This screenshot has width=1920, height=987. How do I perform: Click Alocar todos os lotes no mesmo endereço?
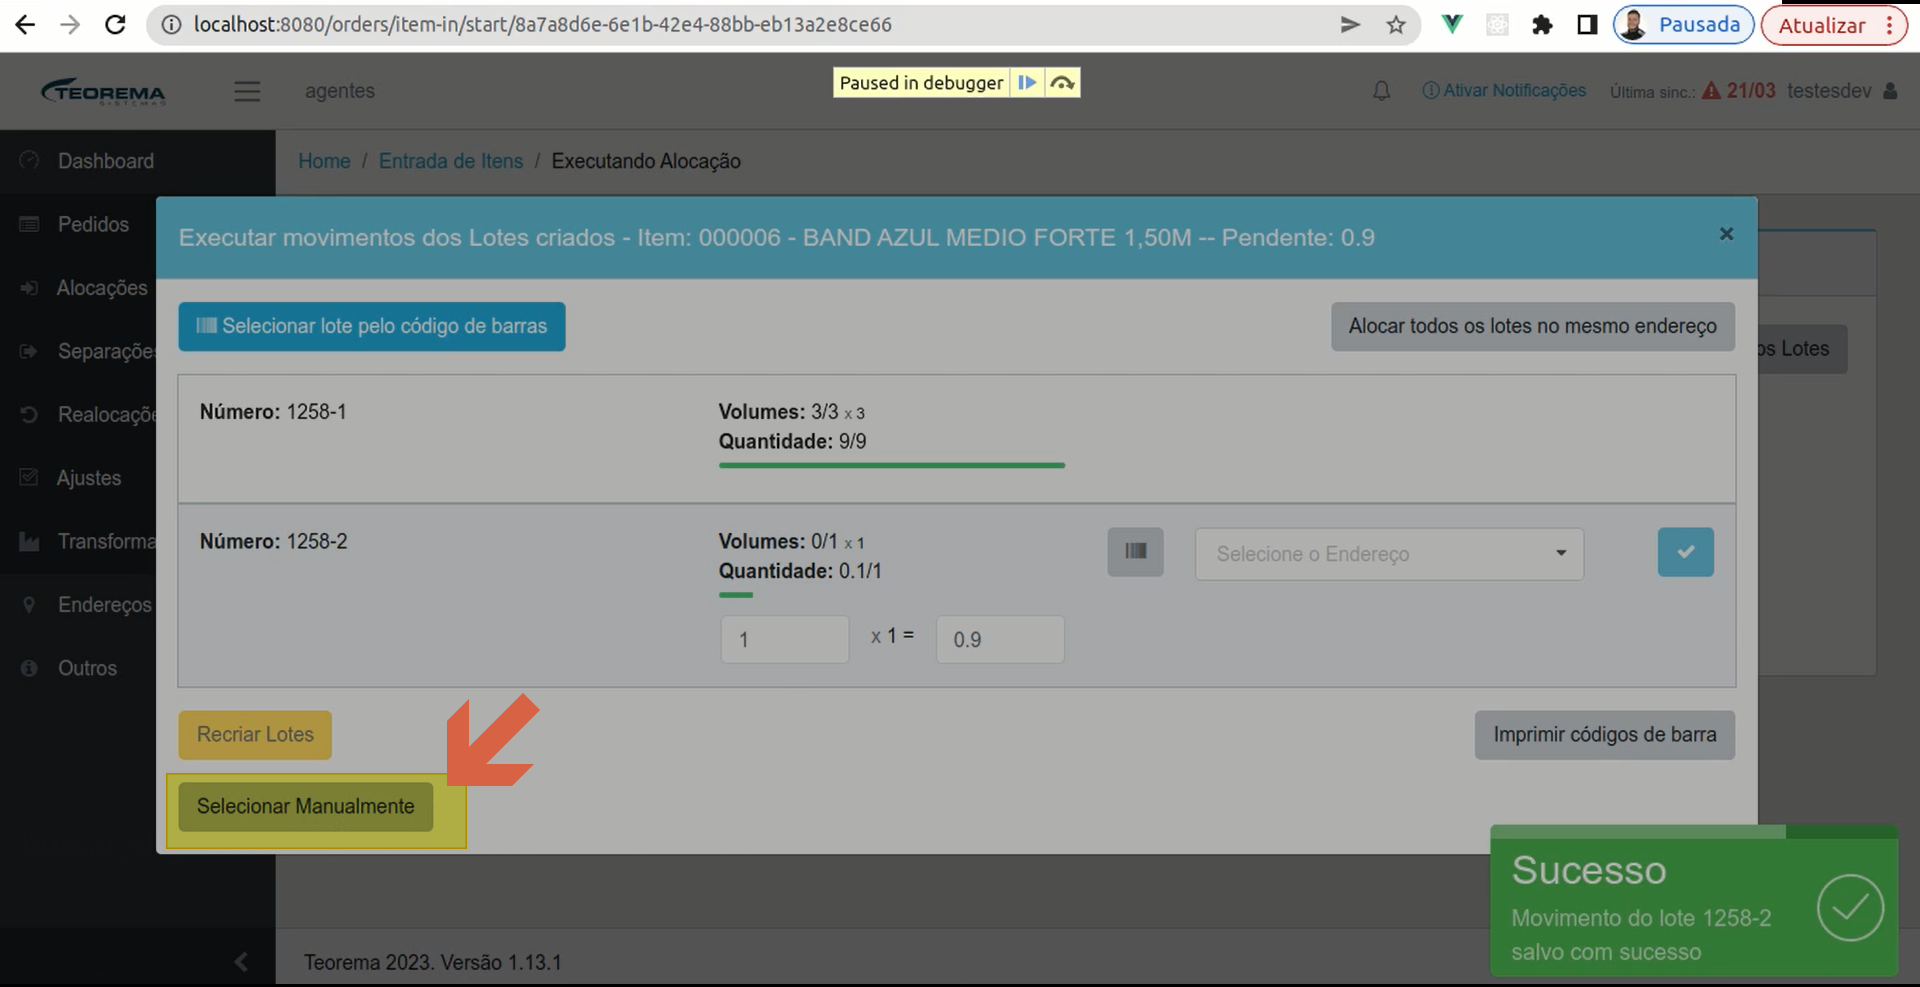[x=1532, y=326]
